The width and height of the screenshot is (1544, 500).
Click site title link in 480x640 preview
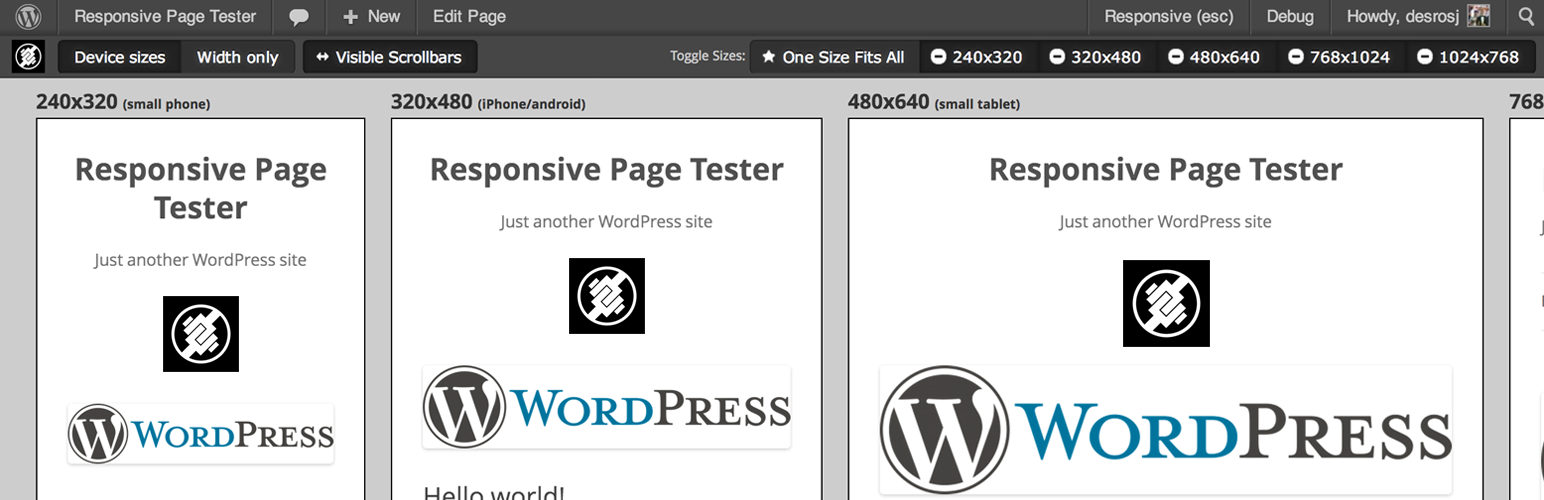pyautogui.click(x=1166, y=169)
